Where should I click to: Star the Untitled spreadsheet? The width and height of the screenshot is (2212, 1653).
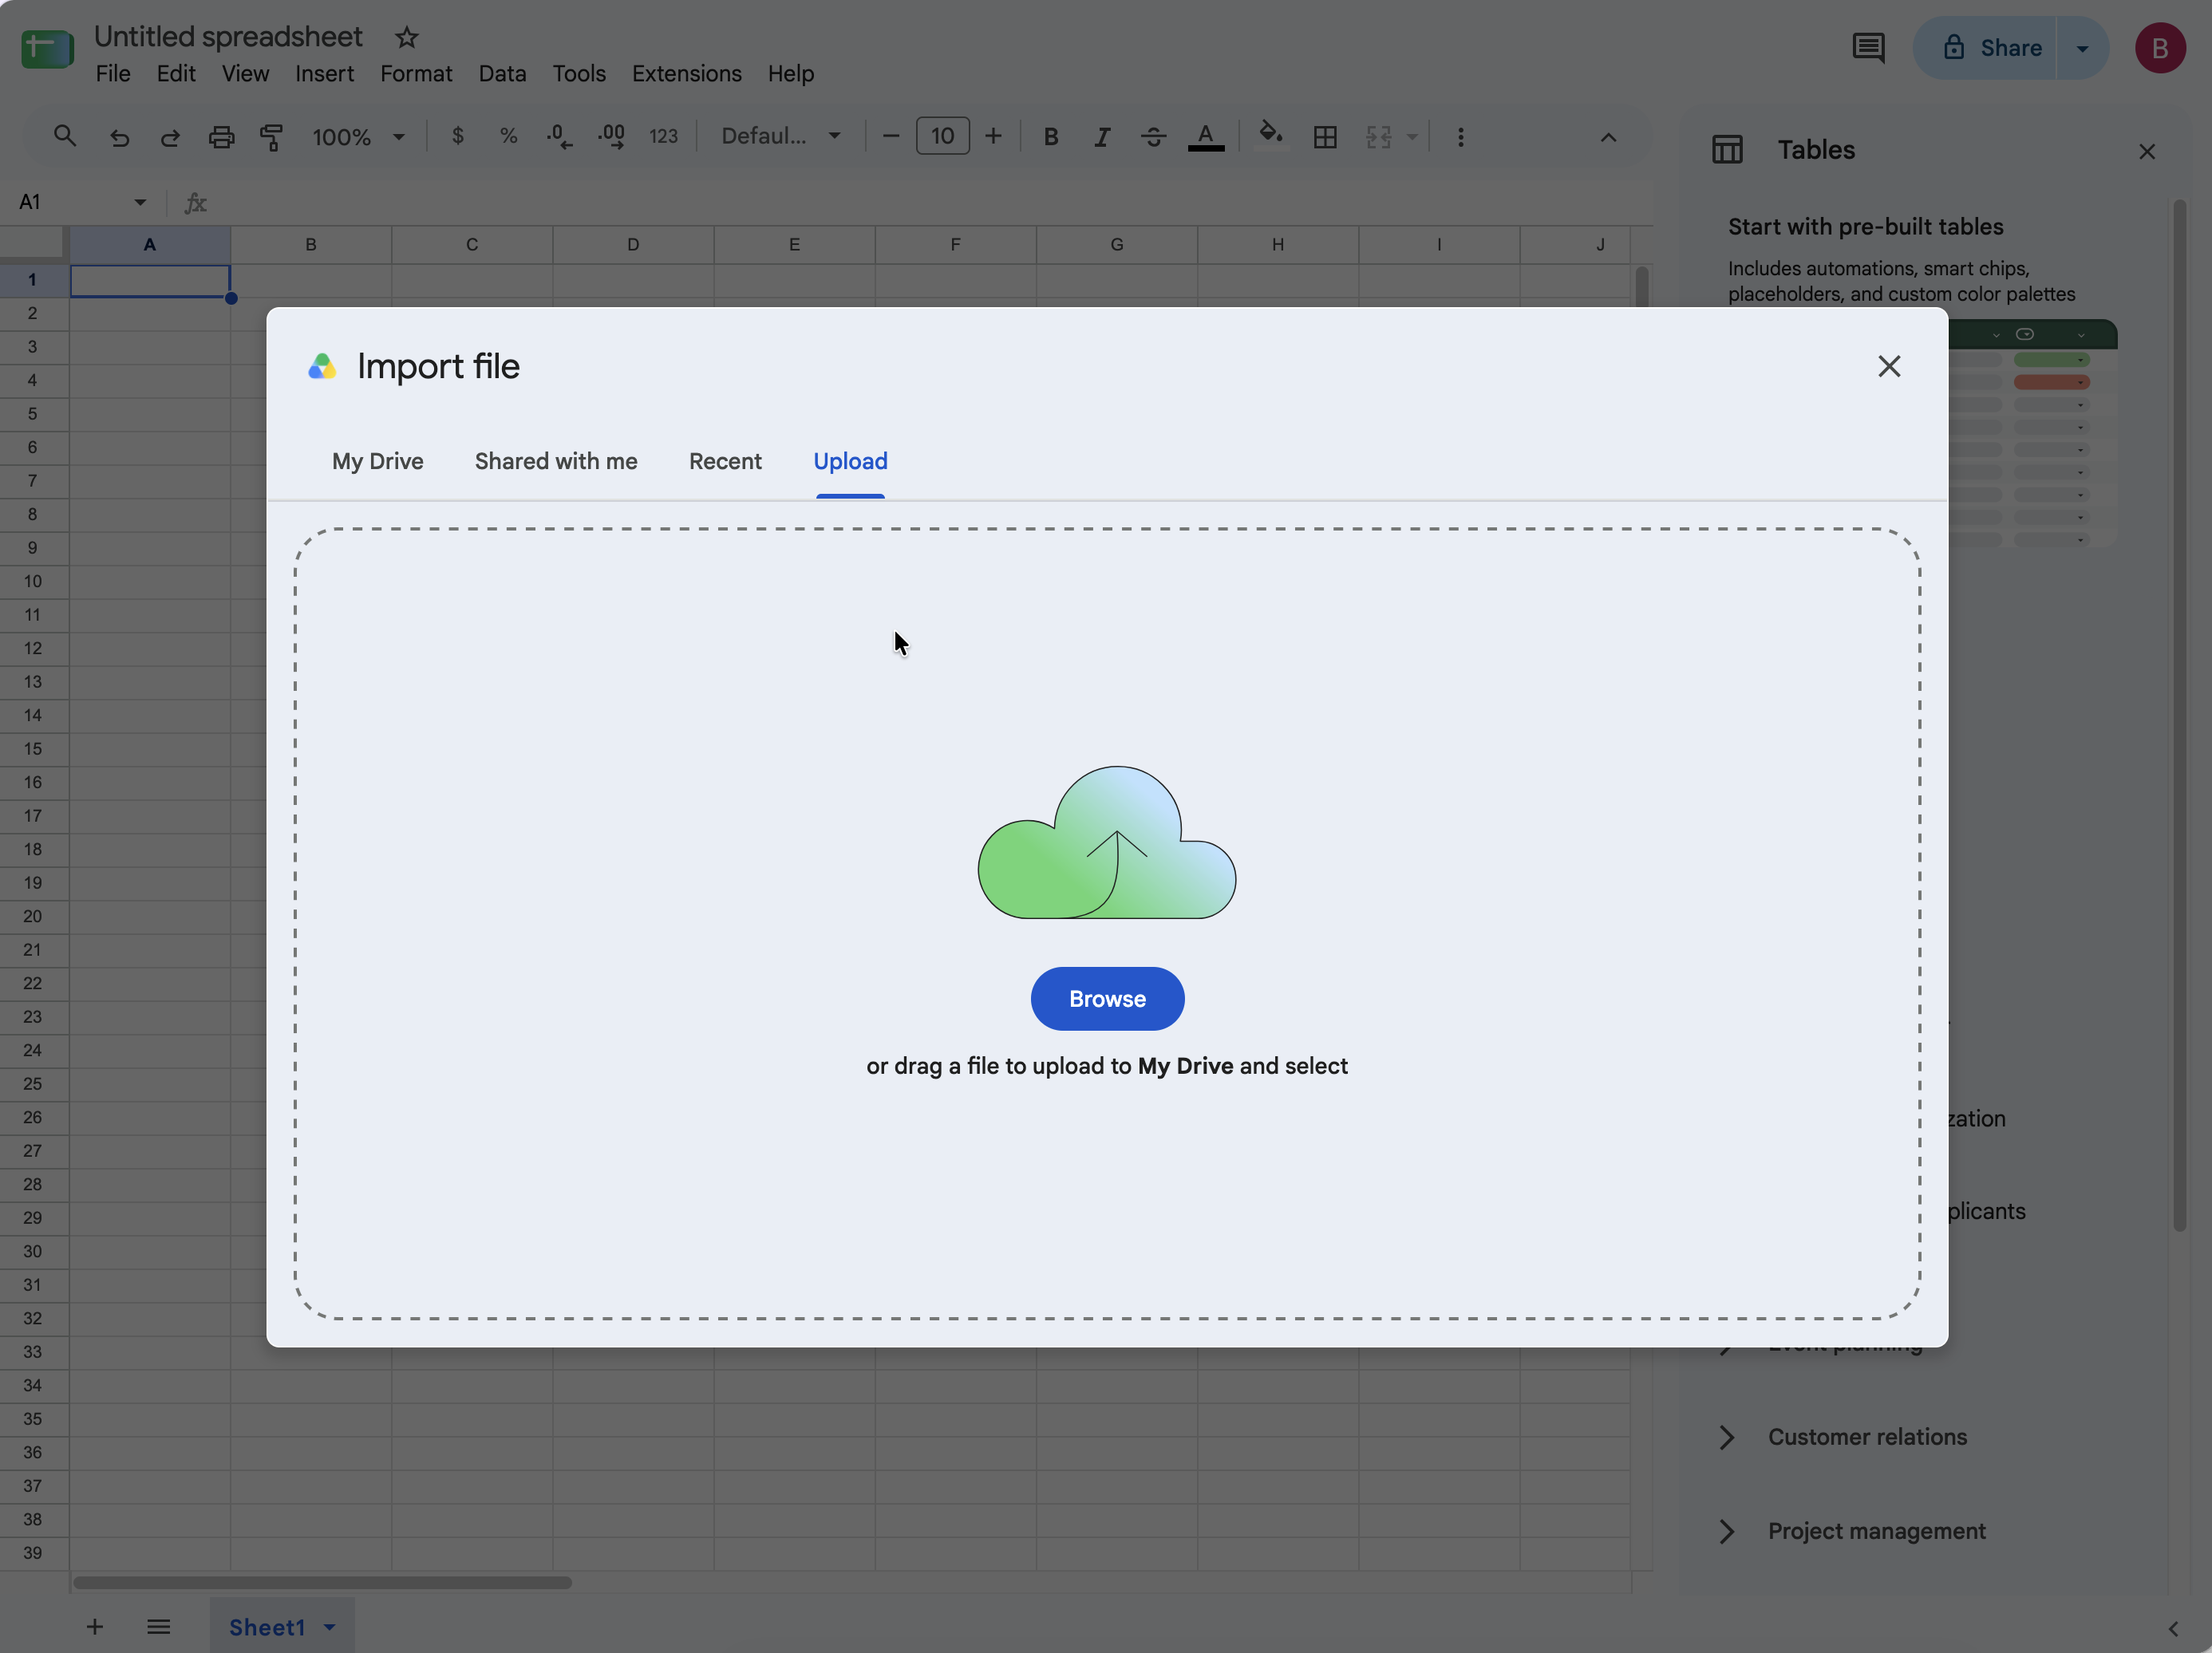point(406,38)
